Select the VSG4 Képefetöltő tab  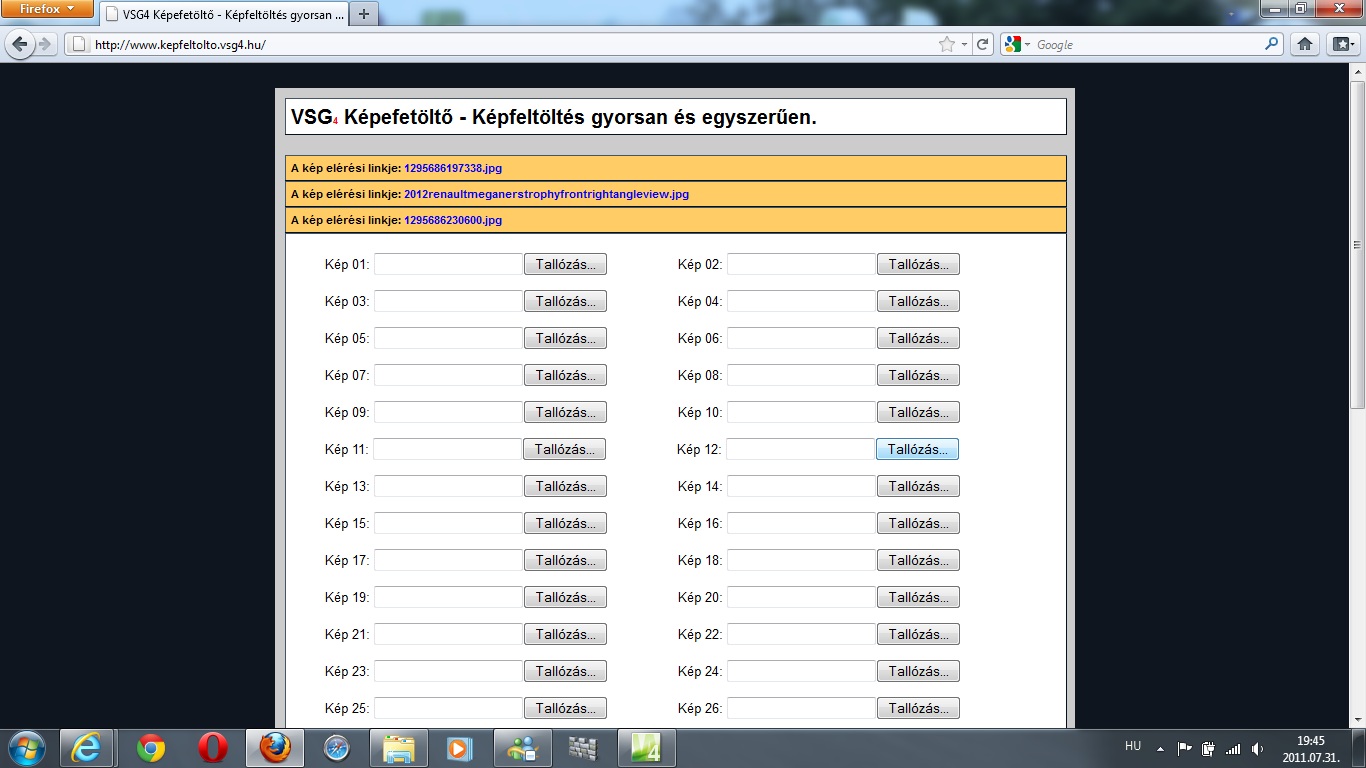tap(225, 14)
